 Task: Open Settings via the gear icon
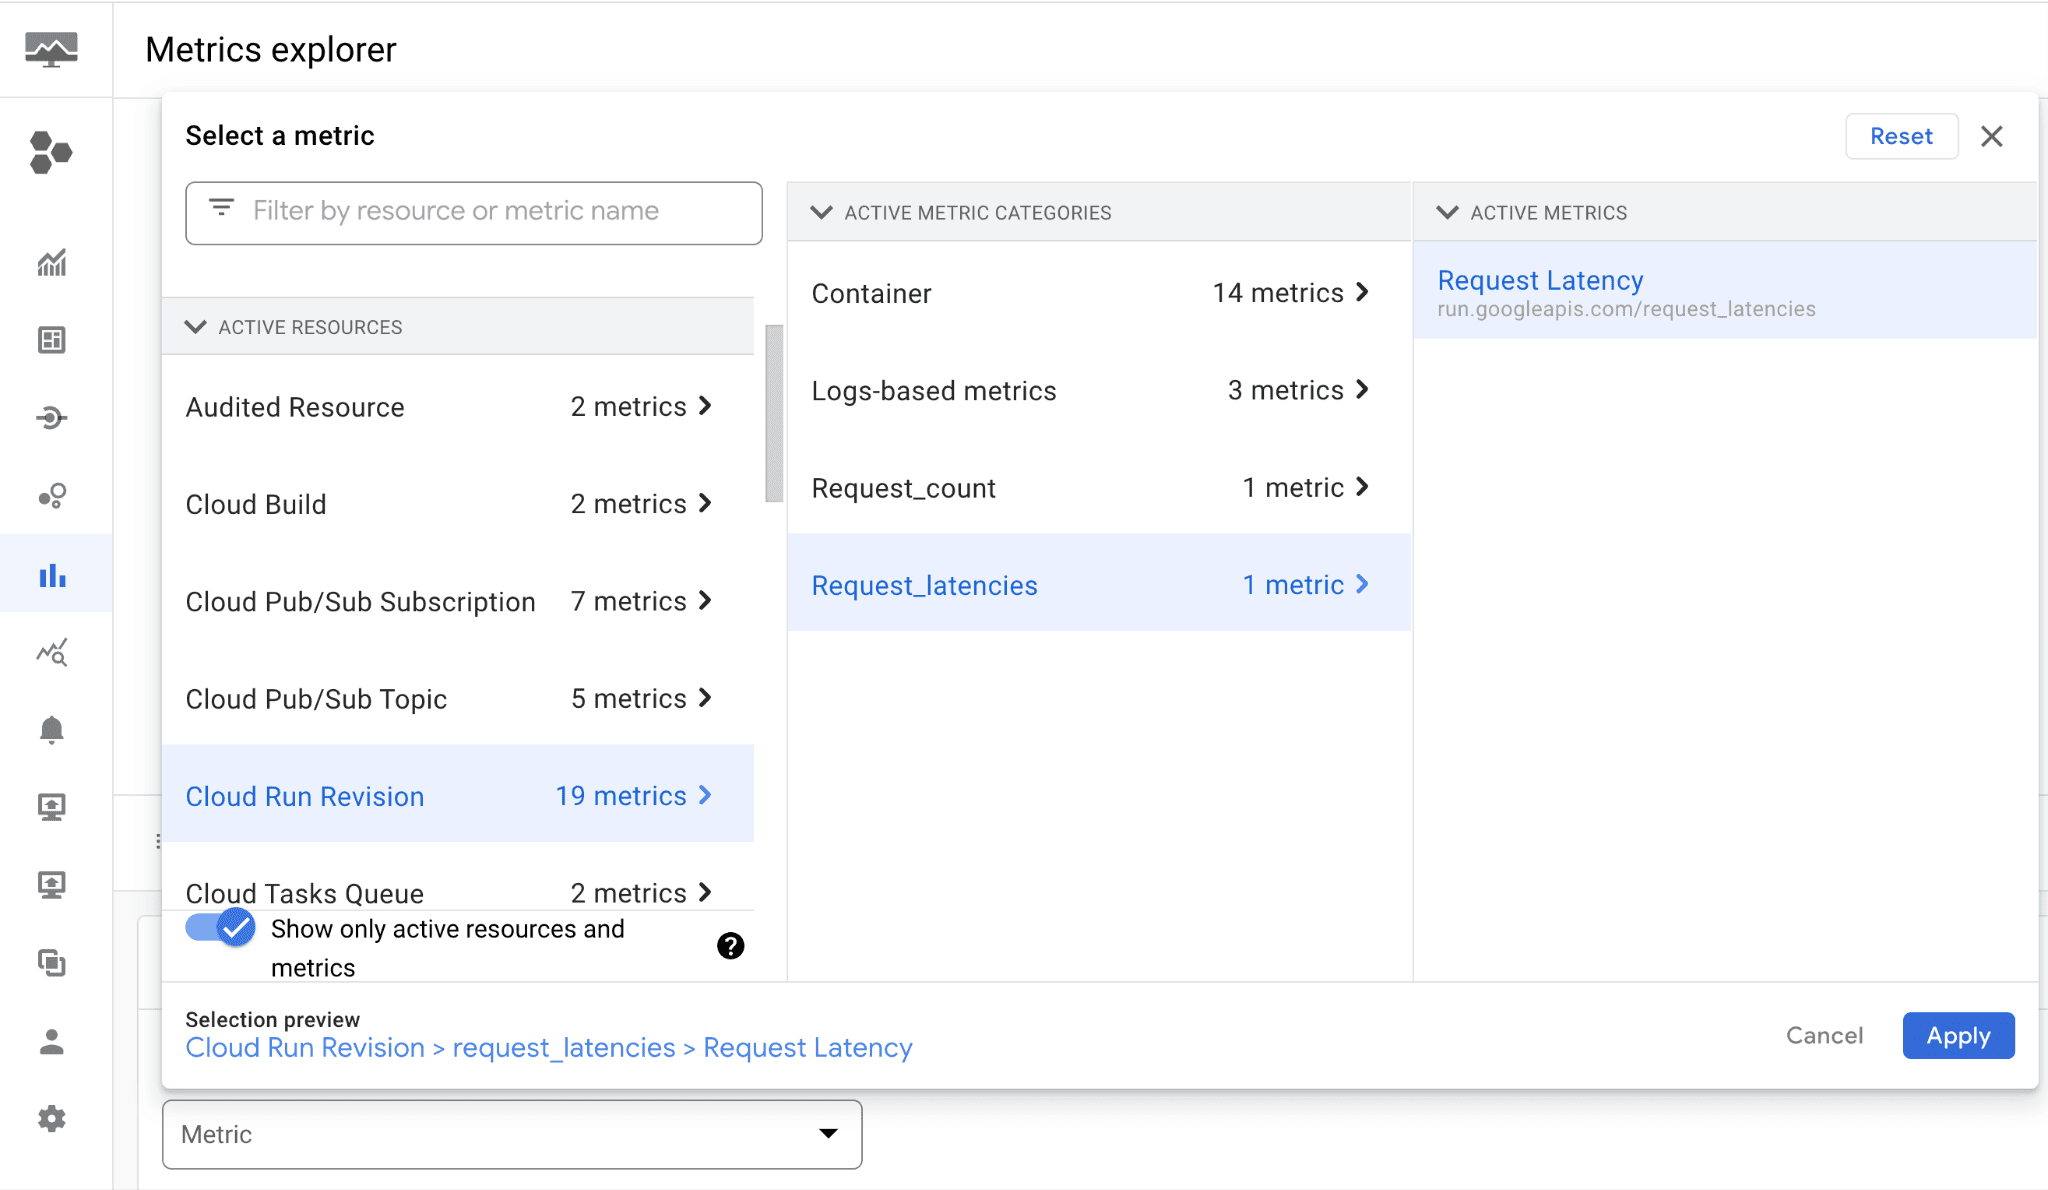coord(52,1118)
